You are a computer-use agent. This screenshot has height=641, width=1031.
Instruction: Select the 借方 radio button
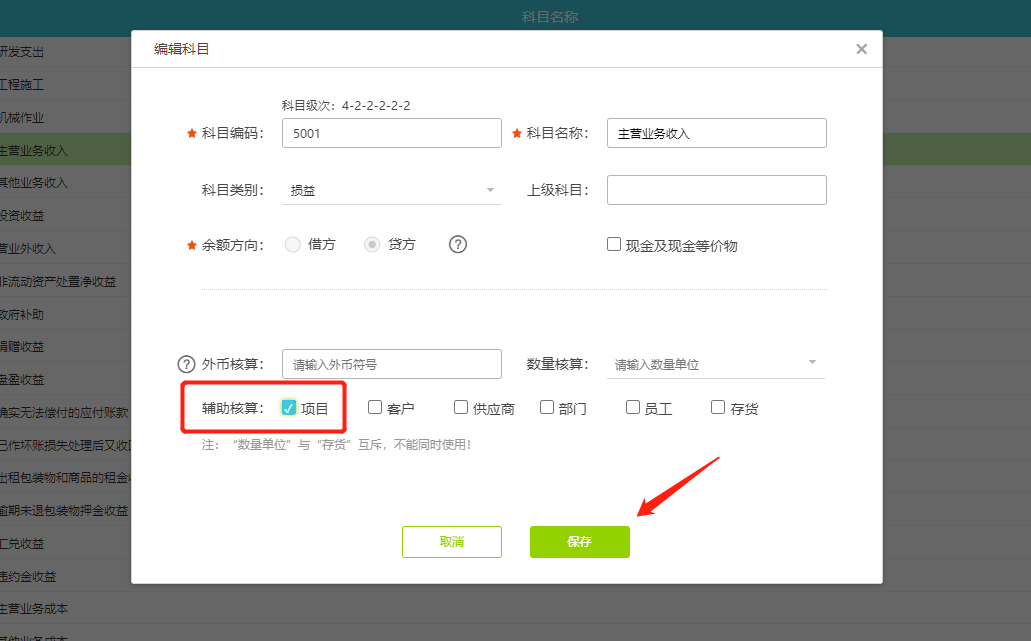point(293,244)
